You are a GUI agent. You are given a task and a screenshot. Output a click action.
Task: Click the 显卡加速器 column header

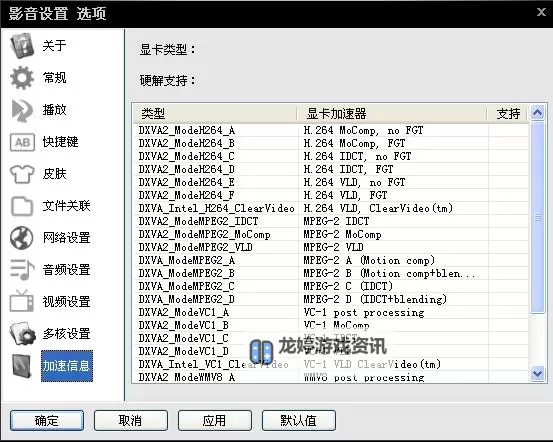click(x=392, y=114)
